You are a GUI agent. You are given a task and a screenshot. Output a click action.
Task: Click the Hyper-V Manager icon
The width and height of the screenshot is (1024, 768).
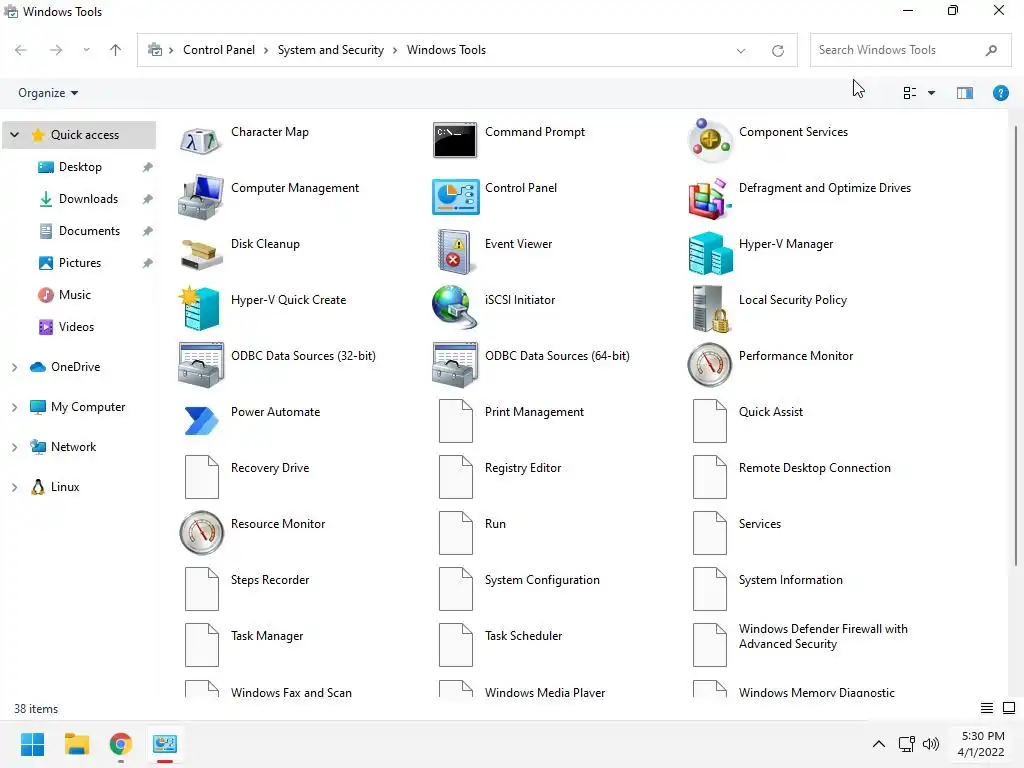710,253
